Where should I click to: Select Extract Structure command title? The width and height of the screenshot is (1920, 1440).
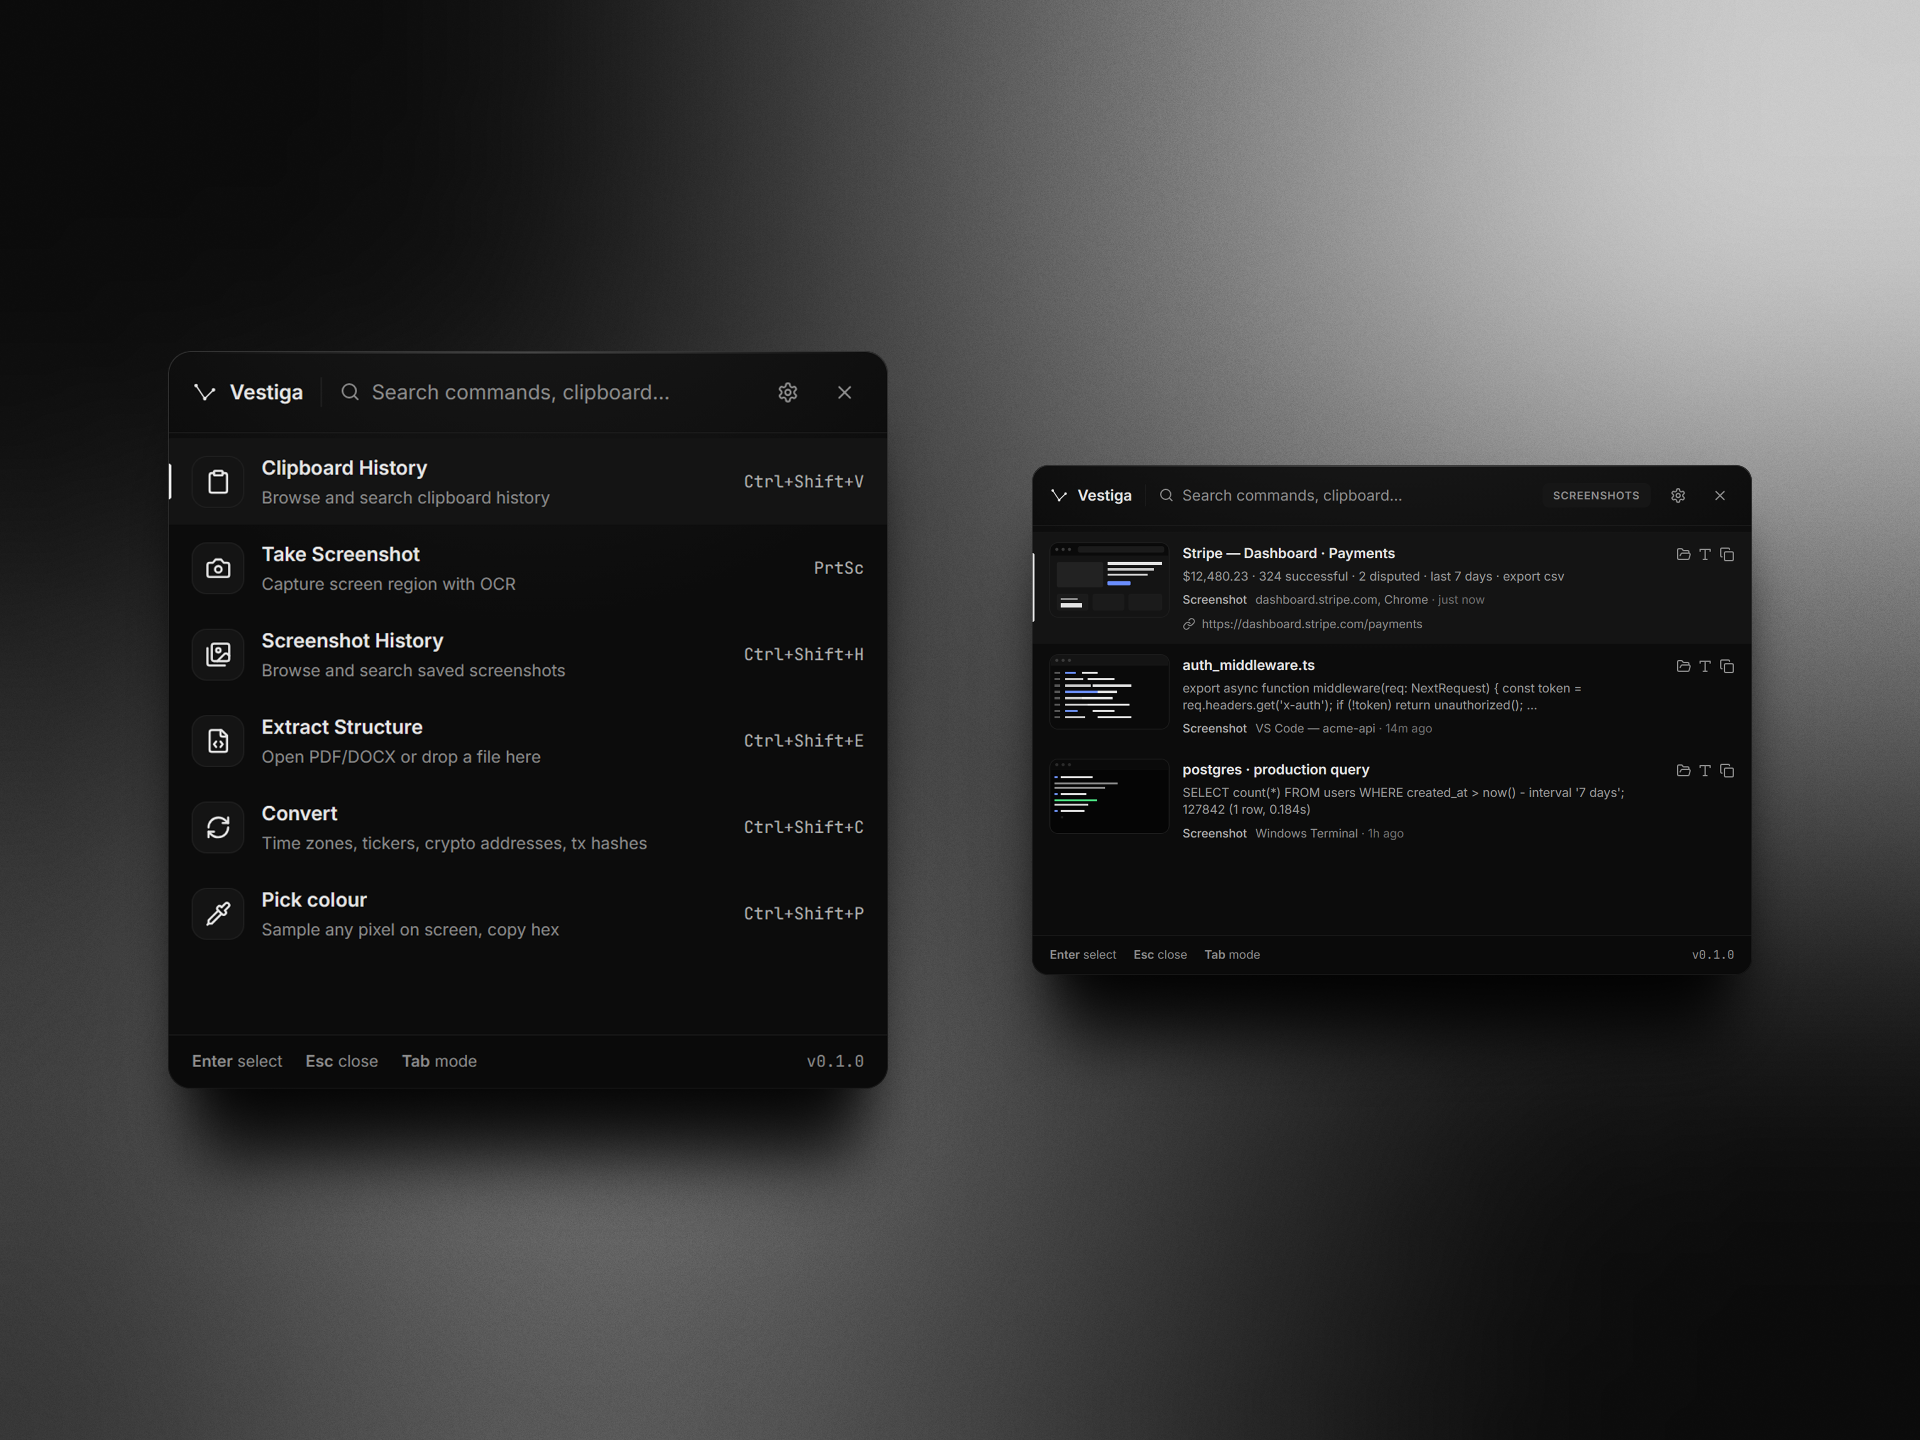click(x=342, y=727)
